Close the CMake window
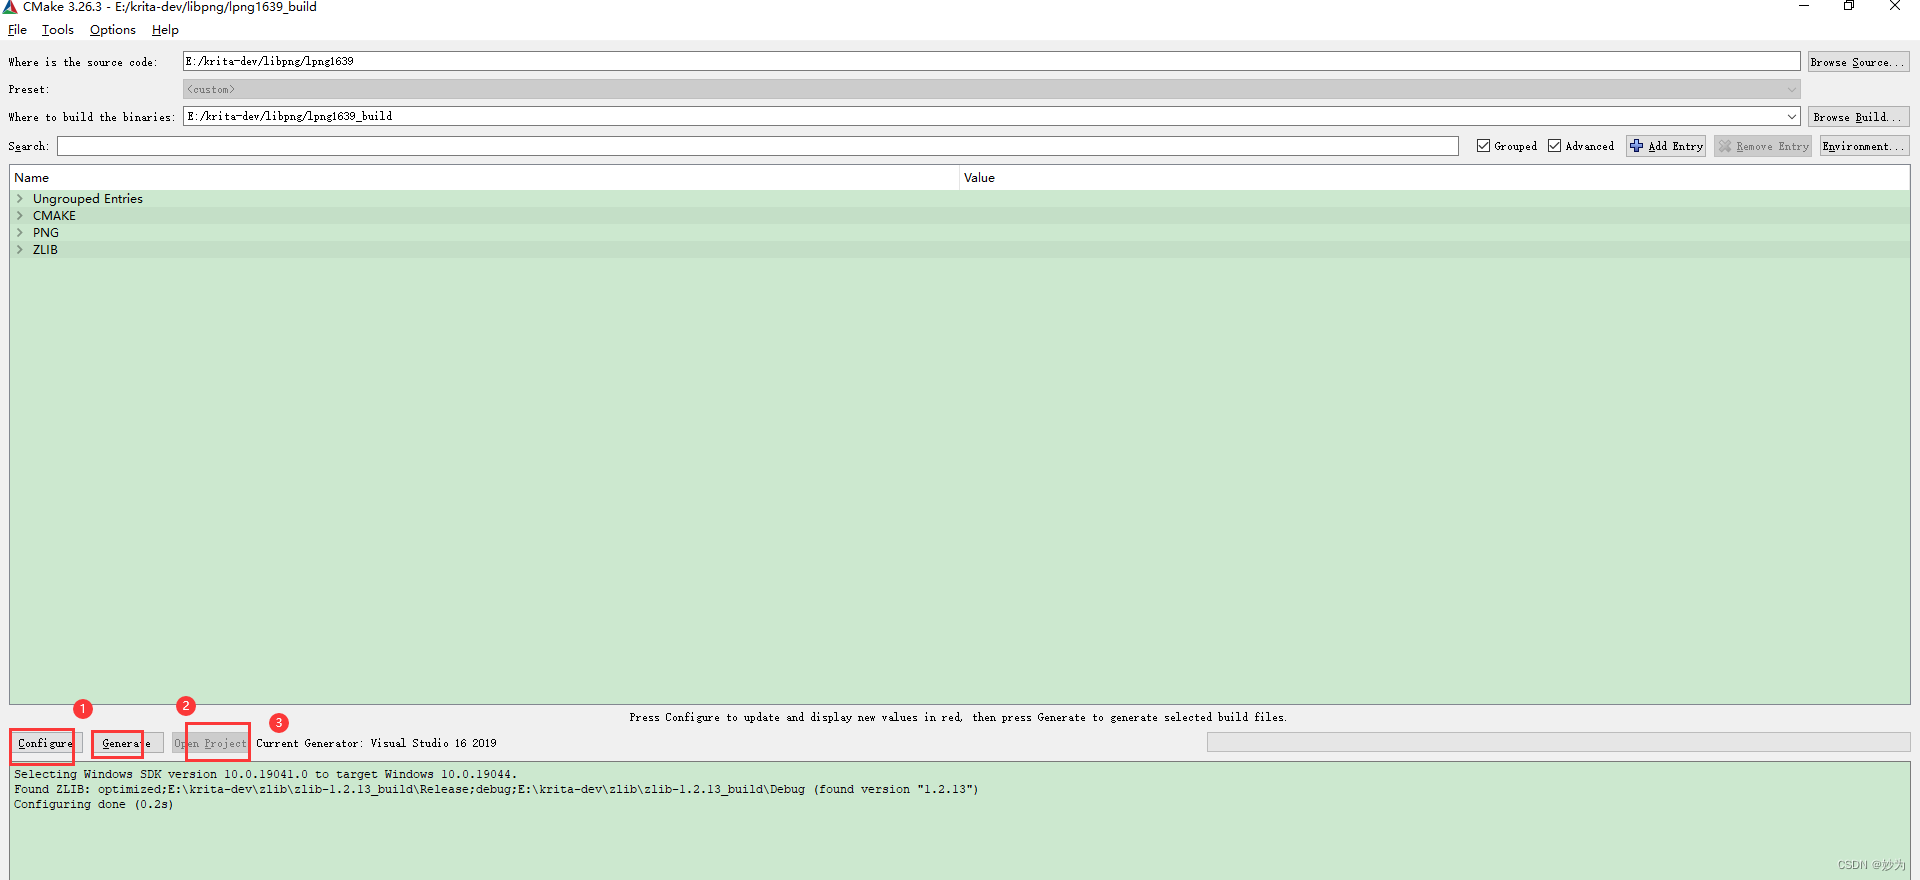This screenshot has width=1920, height=880. tap(1895, 6)
